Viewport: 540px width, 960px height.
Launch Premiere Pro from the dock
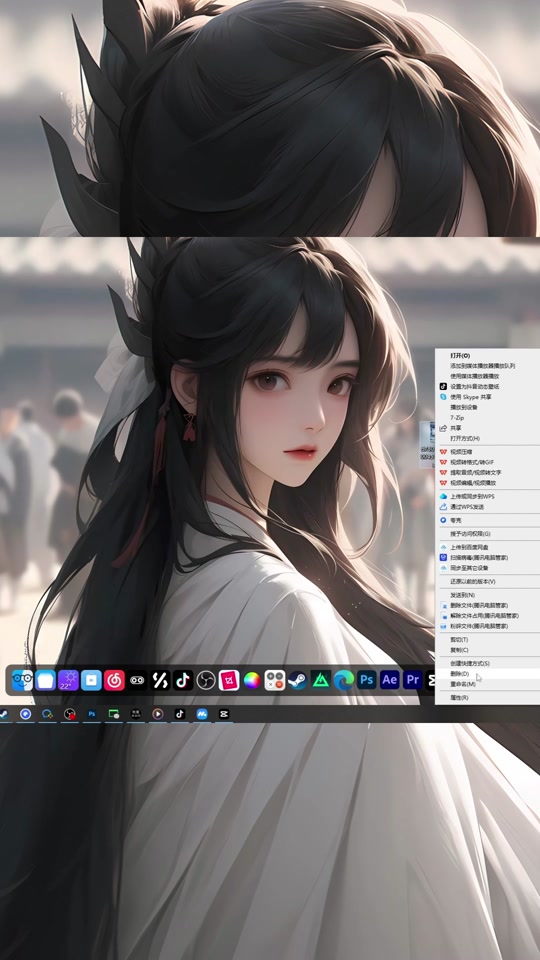click(413, 680)
